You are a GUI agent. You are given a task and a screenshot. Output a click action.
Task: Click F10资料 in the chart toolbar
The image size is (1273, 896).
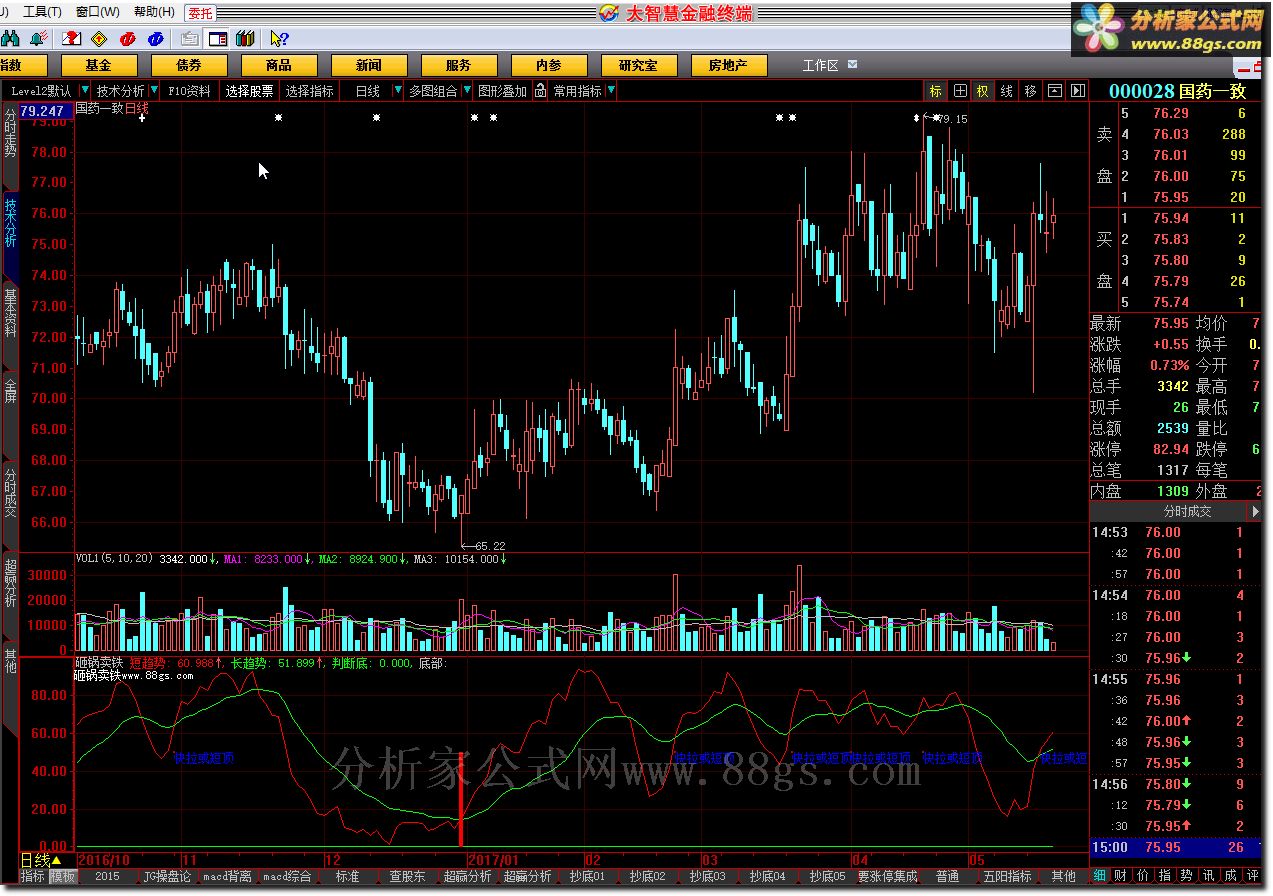point(190,91)
